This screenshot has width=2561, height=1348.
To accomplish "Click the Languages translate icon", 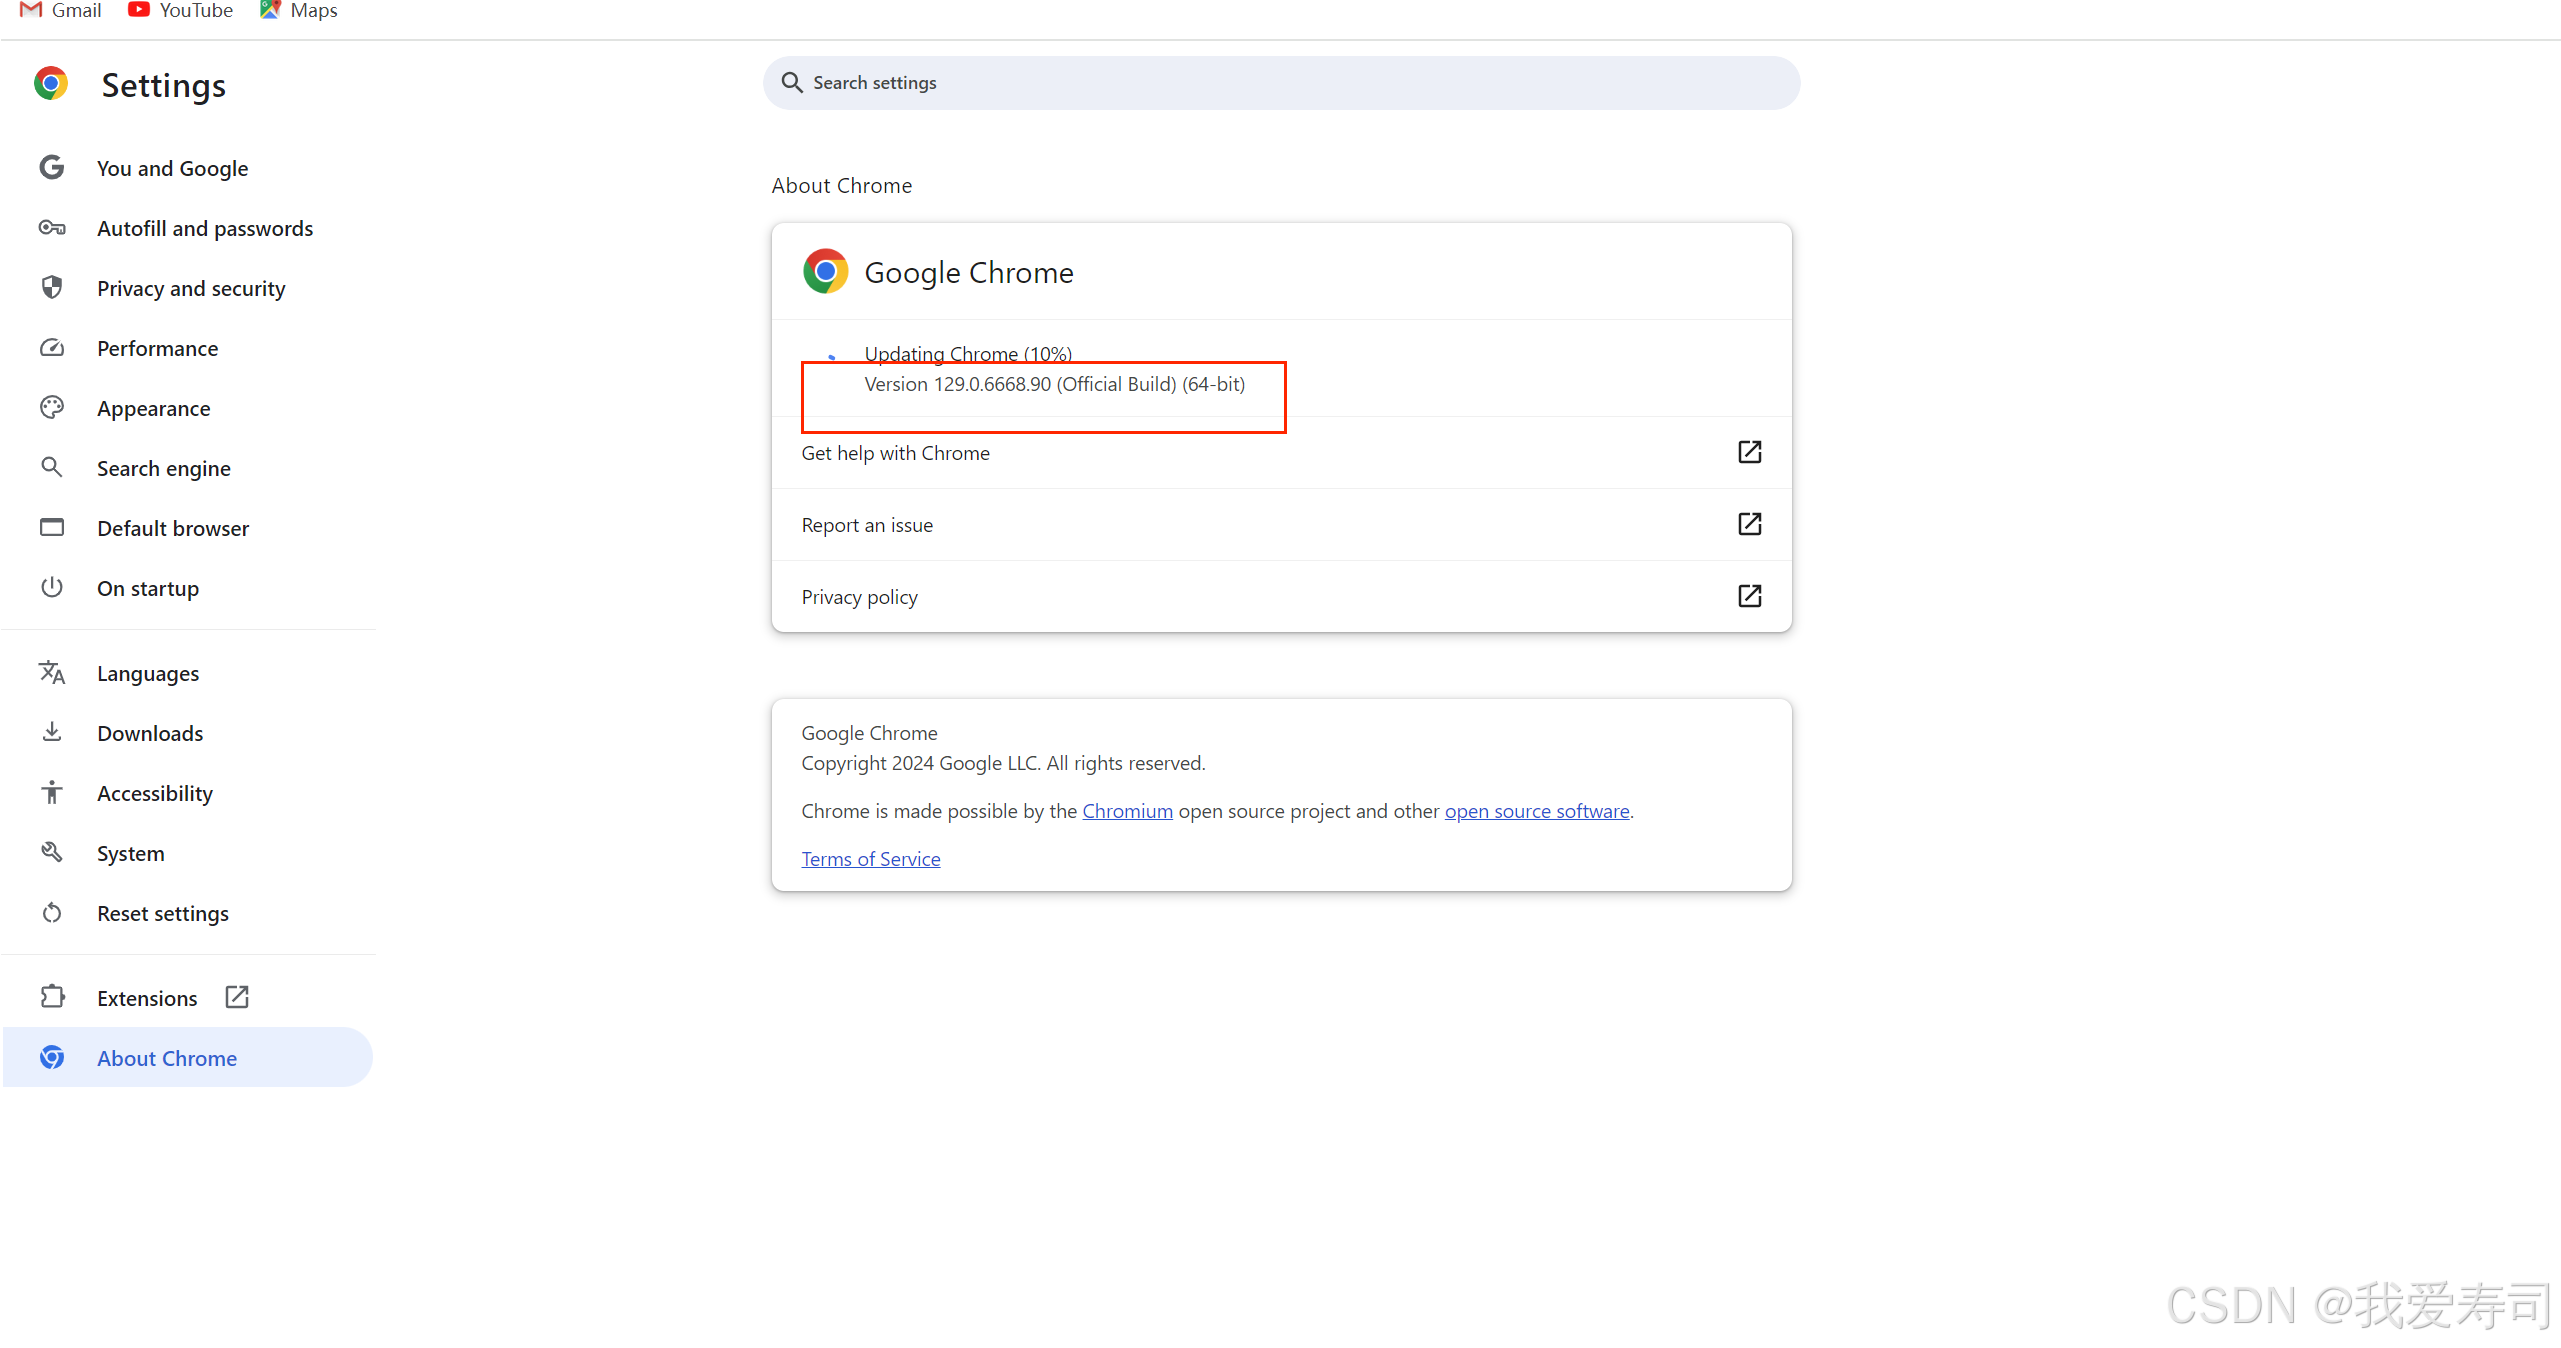I will 52,673.
